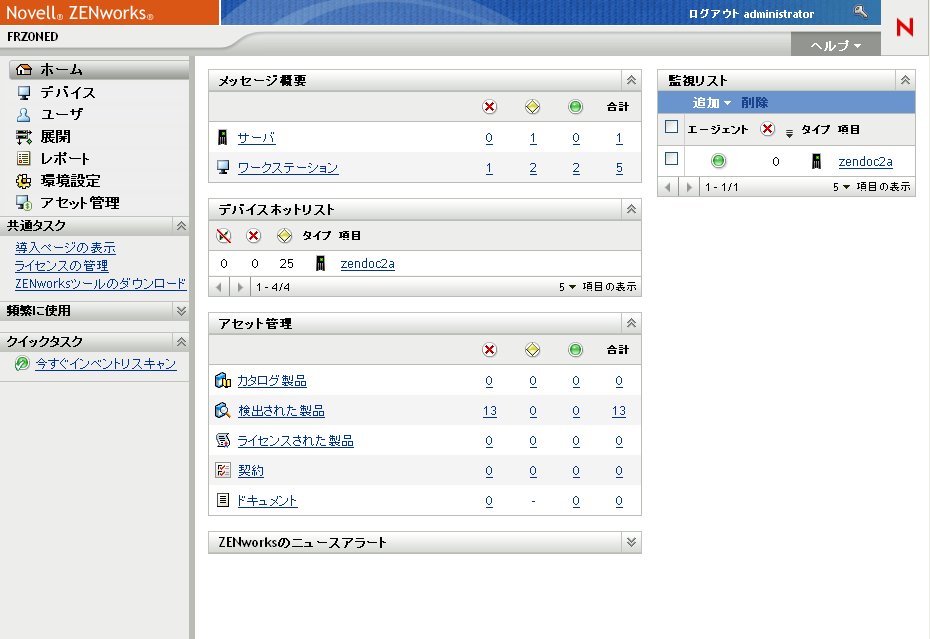Image resolution: width=930 pixels, height=639 pixels.
Task: Check the zendoc2a row checkbox
Action: click(671, 159)
